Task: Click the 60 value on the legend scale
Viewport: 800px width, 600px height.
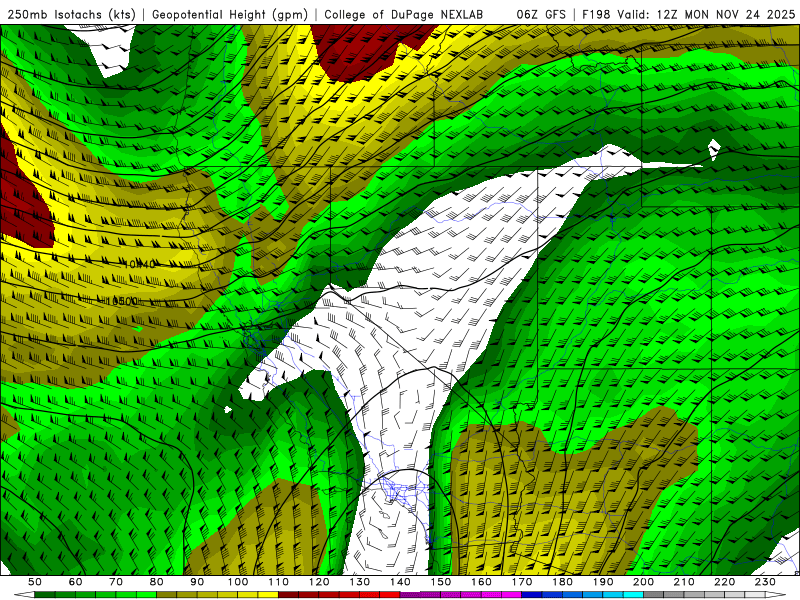Action: click(76, 582)
